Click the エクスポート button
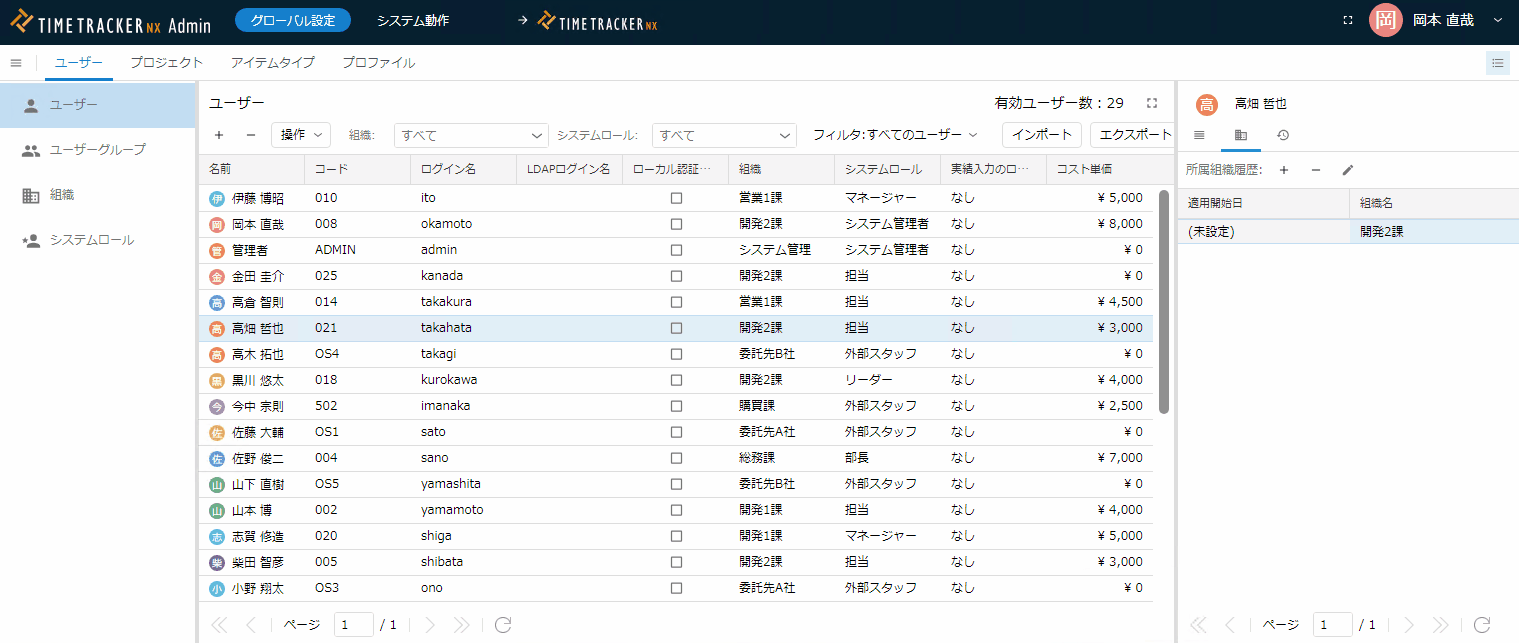The image size is (1519, 643). (1135, 135)
